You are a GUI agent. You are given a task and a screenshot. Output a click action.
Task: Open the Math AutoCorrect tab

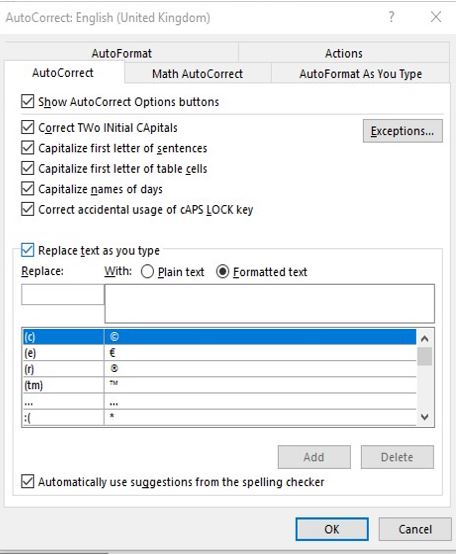pos(197,74)
